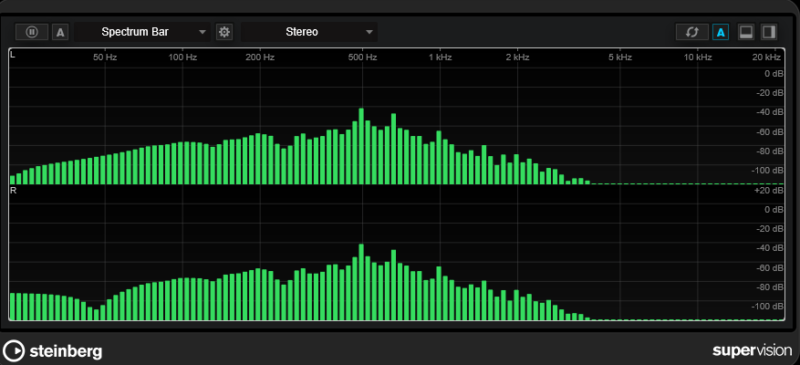
Task: Pause the spectrum measurement
Action: 32,32
